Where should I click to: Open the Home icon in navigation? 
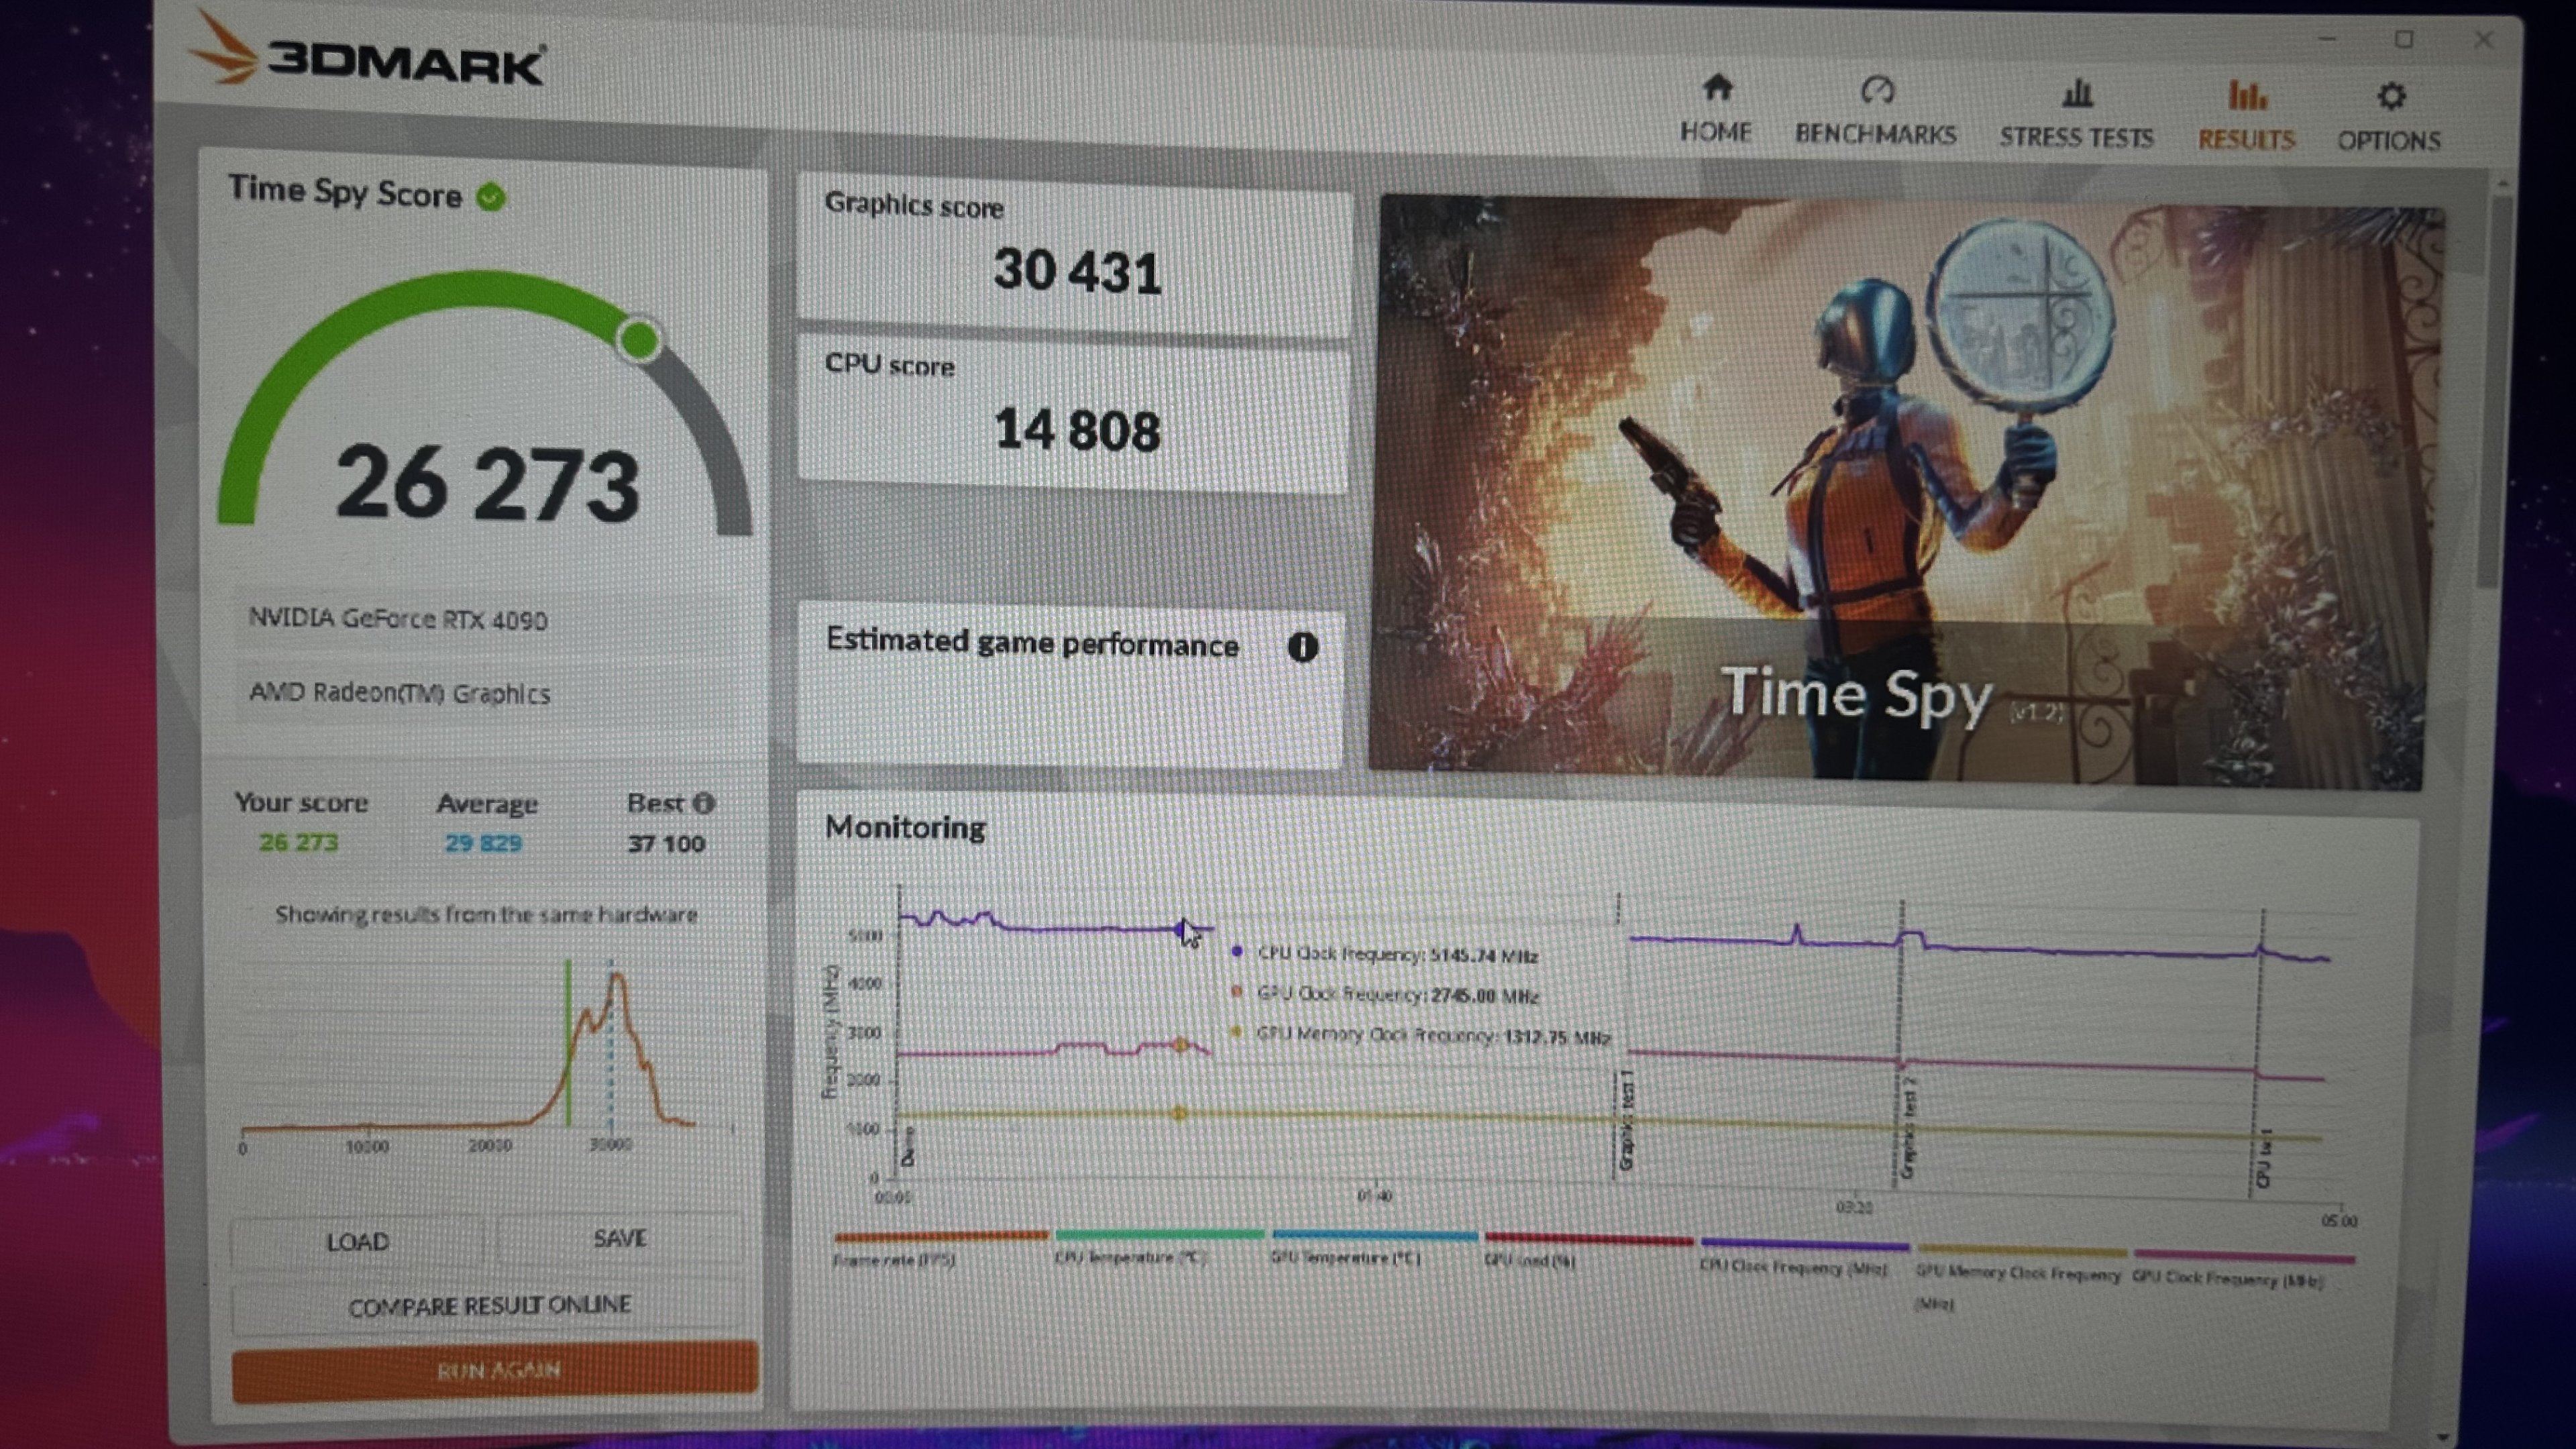1717,88
